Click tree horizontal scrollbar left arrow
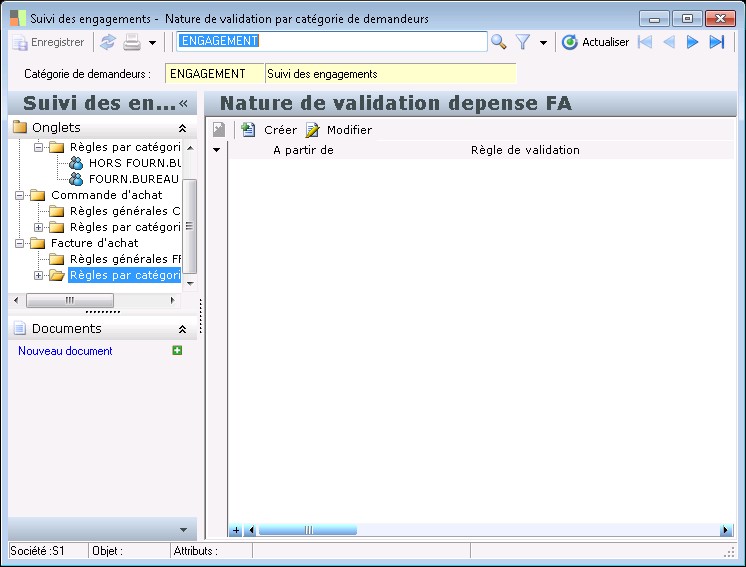Image resolution: width=746 pixels, height=567 pixels. point(17,300)
